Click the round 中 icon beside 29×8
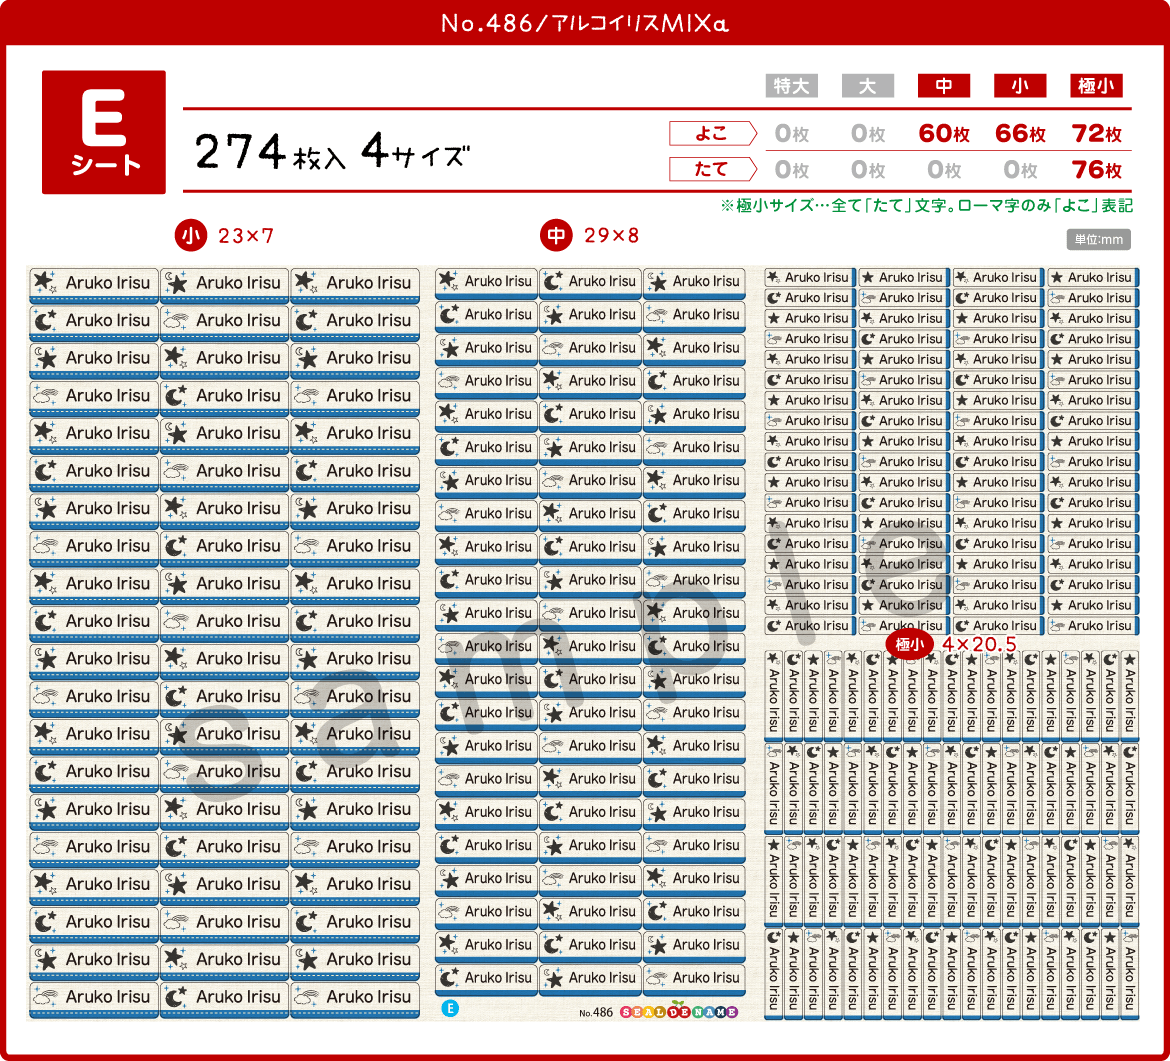The height and width of the screenshot is (1061, 1170). (557, 236)
